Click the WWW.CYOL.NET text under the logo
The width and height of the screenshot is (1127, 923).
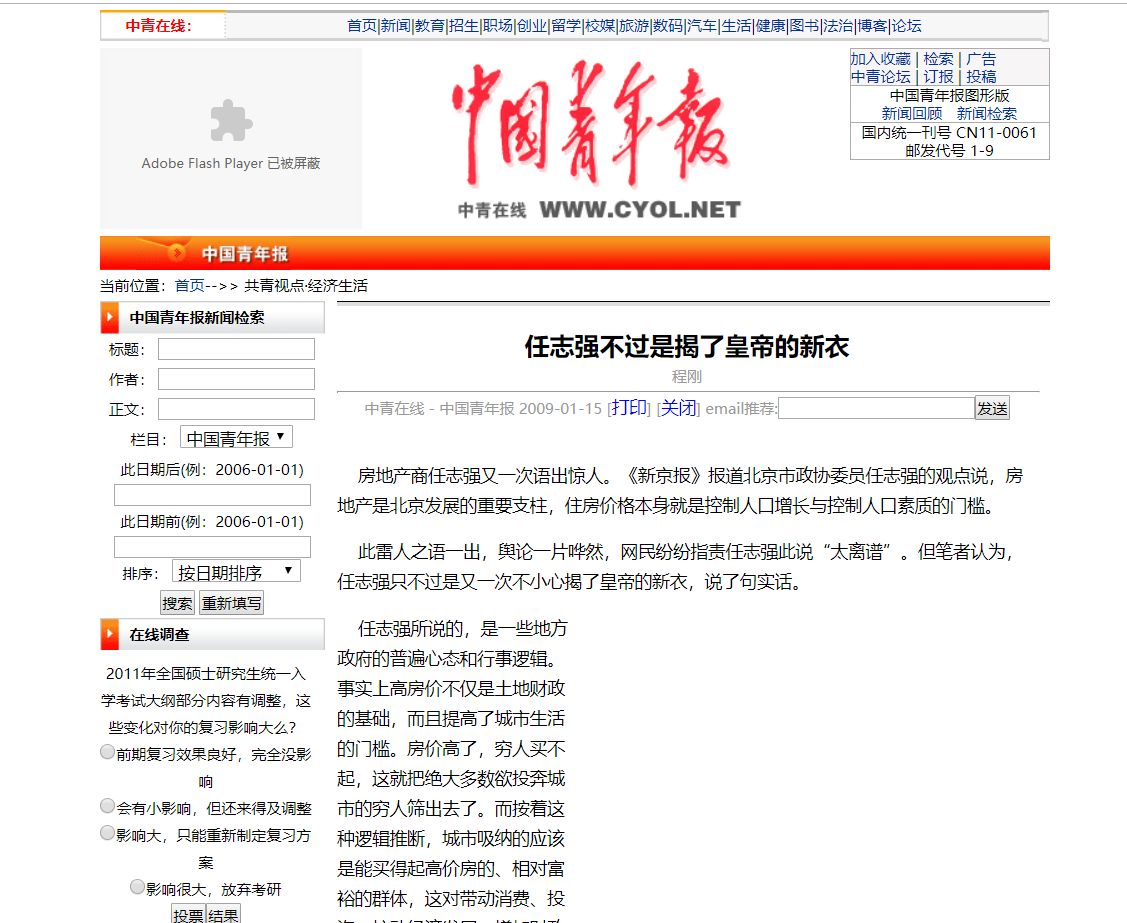[x=640, y=209]
